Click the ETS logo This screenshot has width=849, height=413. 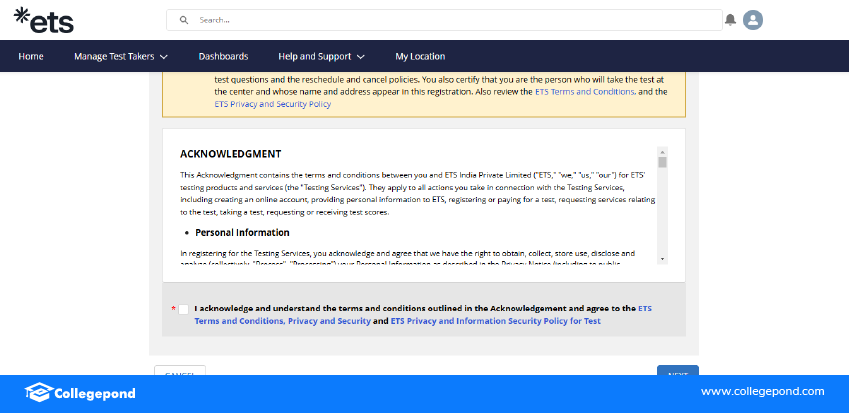[x=43, y=20]
